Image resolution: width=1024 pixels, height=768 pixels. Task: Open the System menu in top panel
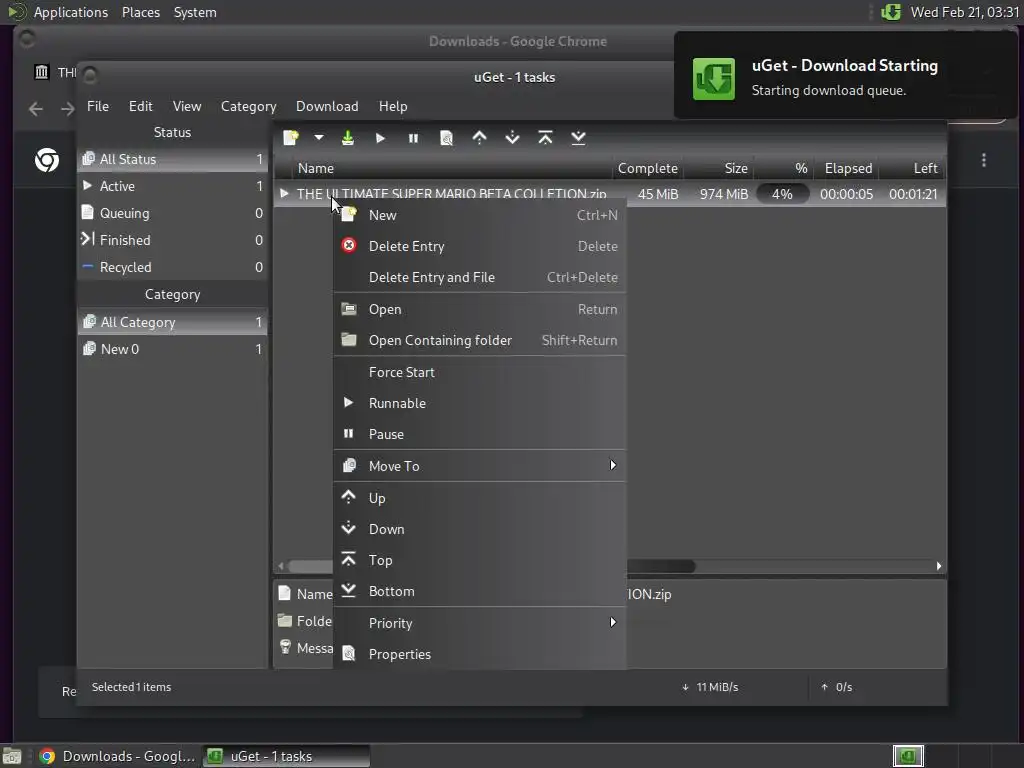click(195, 12)
